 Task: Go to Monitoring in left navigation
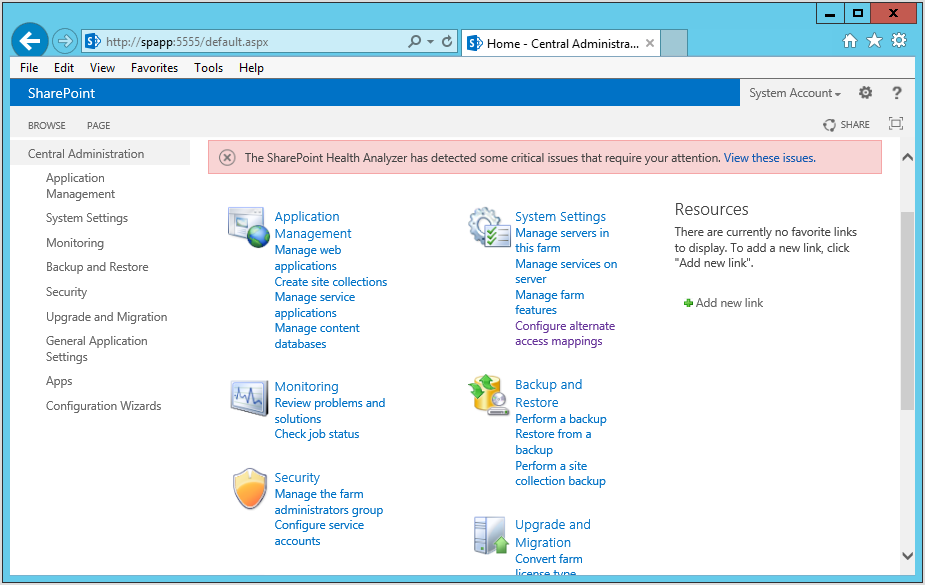75,243
